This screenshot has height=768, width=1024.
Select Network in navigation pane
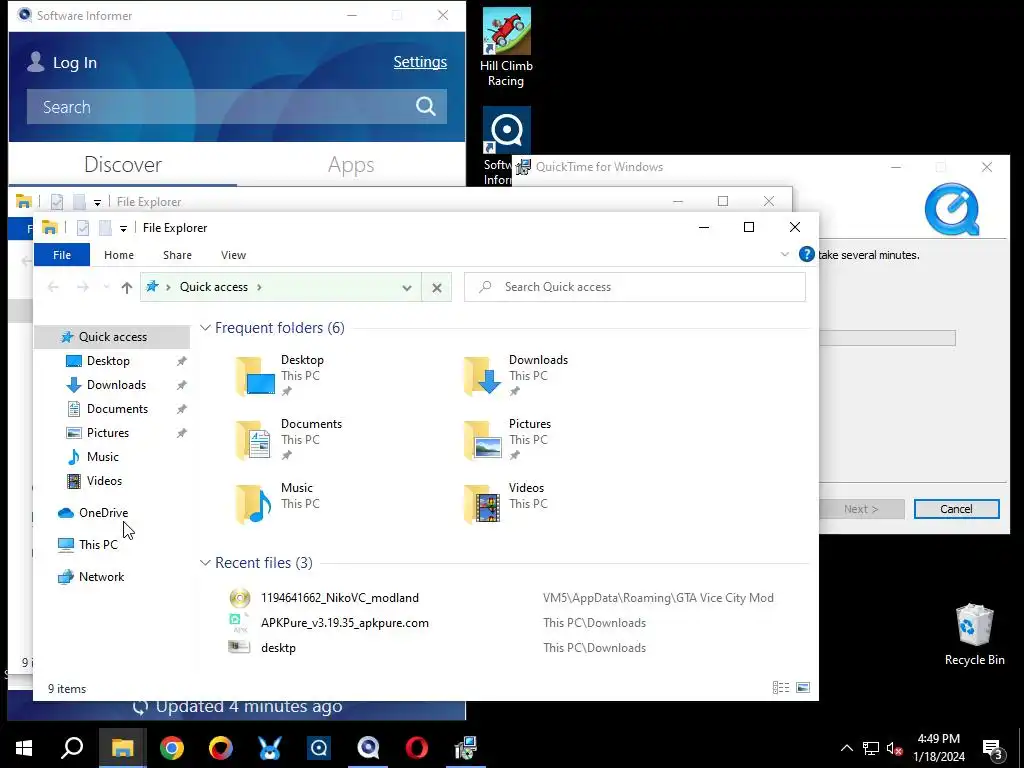(101, 577)
